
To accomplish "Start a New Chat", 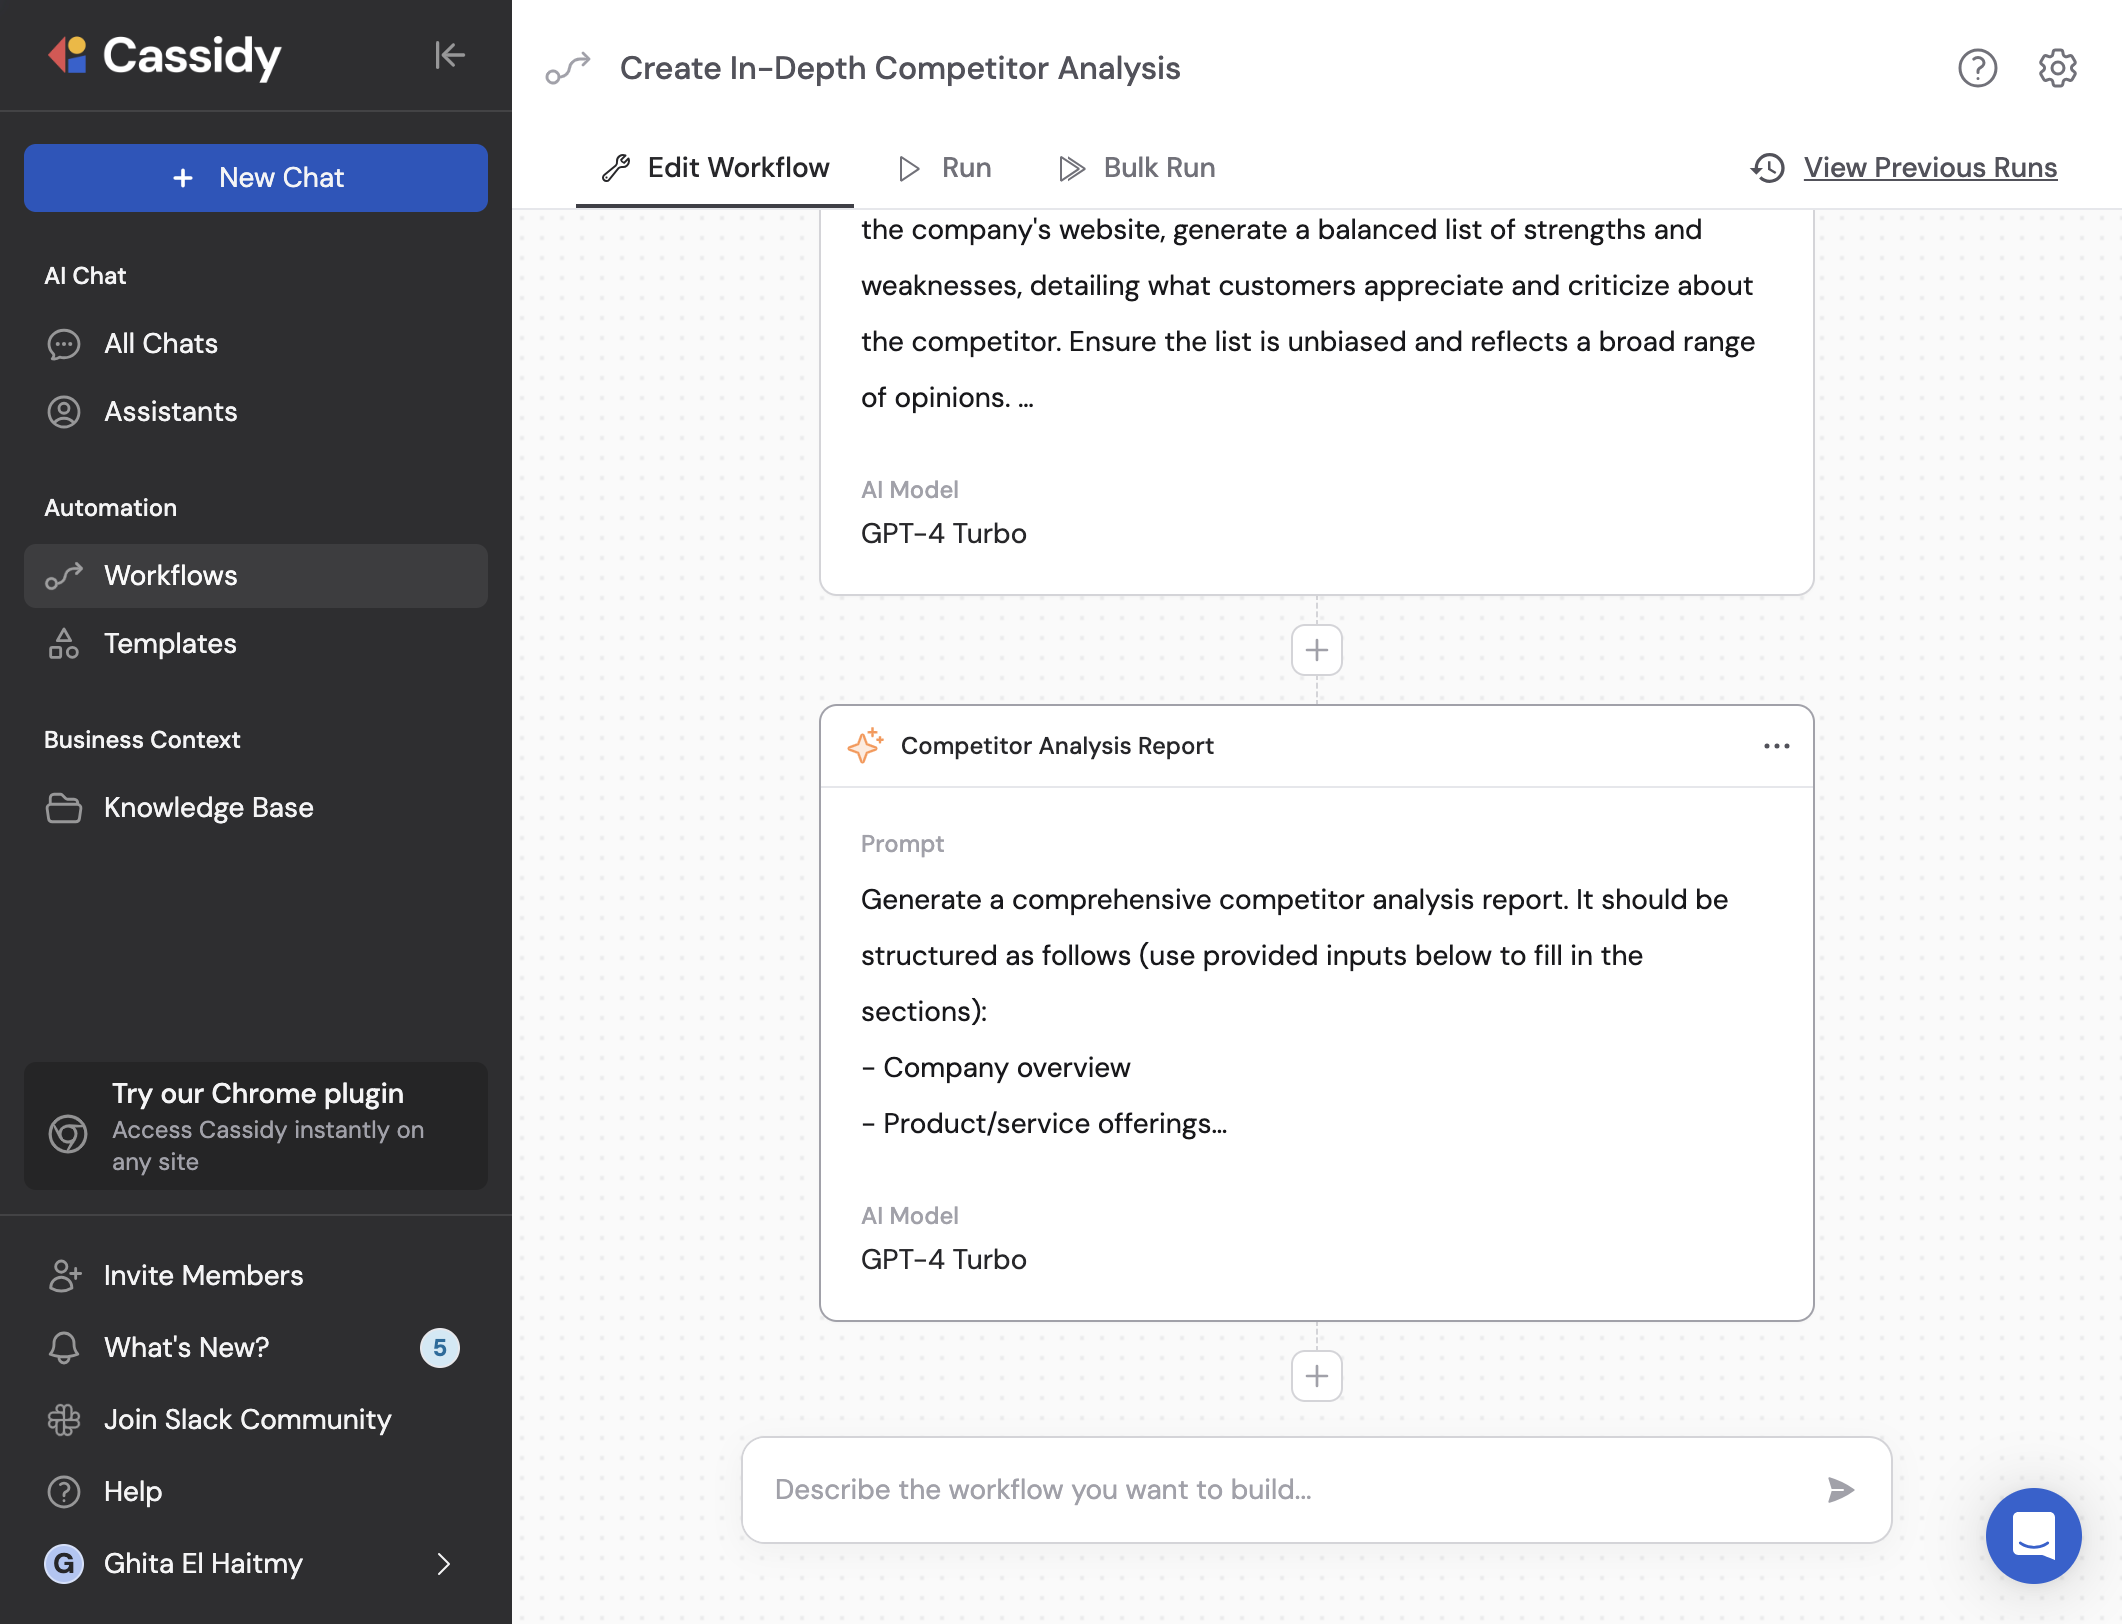I will click(x=256, y=178).
